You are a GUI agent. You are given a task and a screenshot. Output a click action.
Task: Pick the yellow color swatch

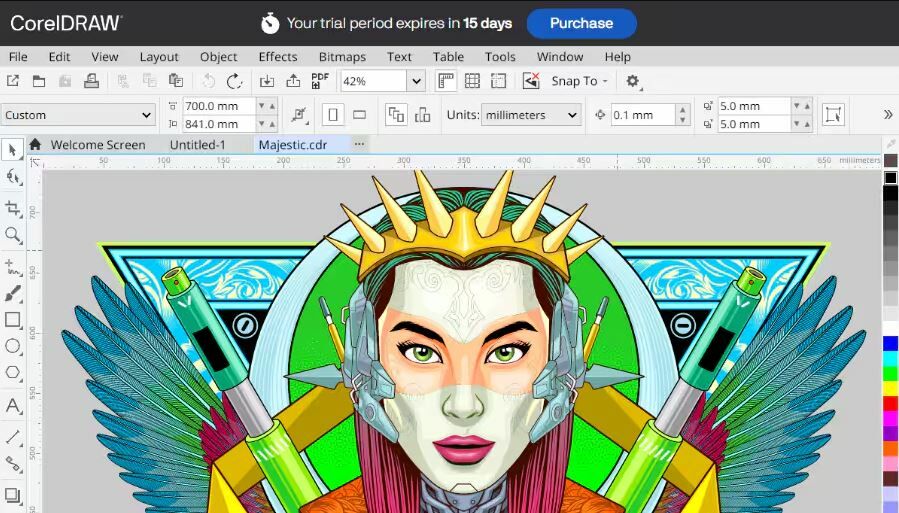point(890,389)
